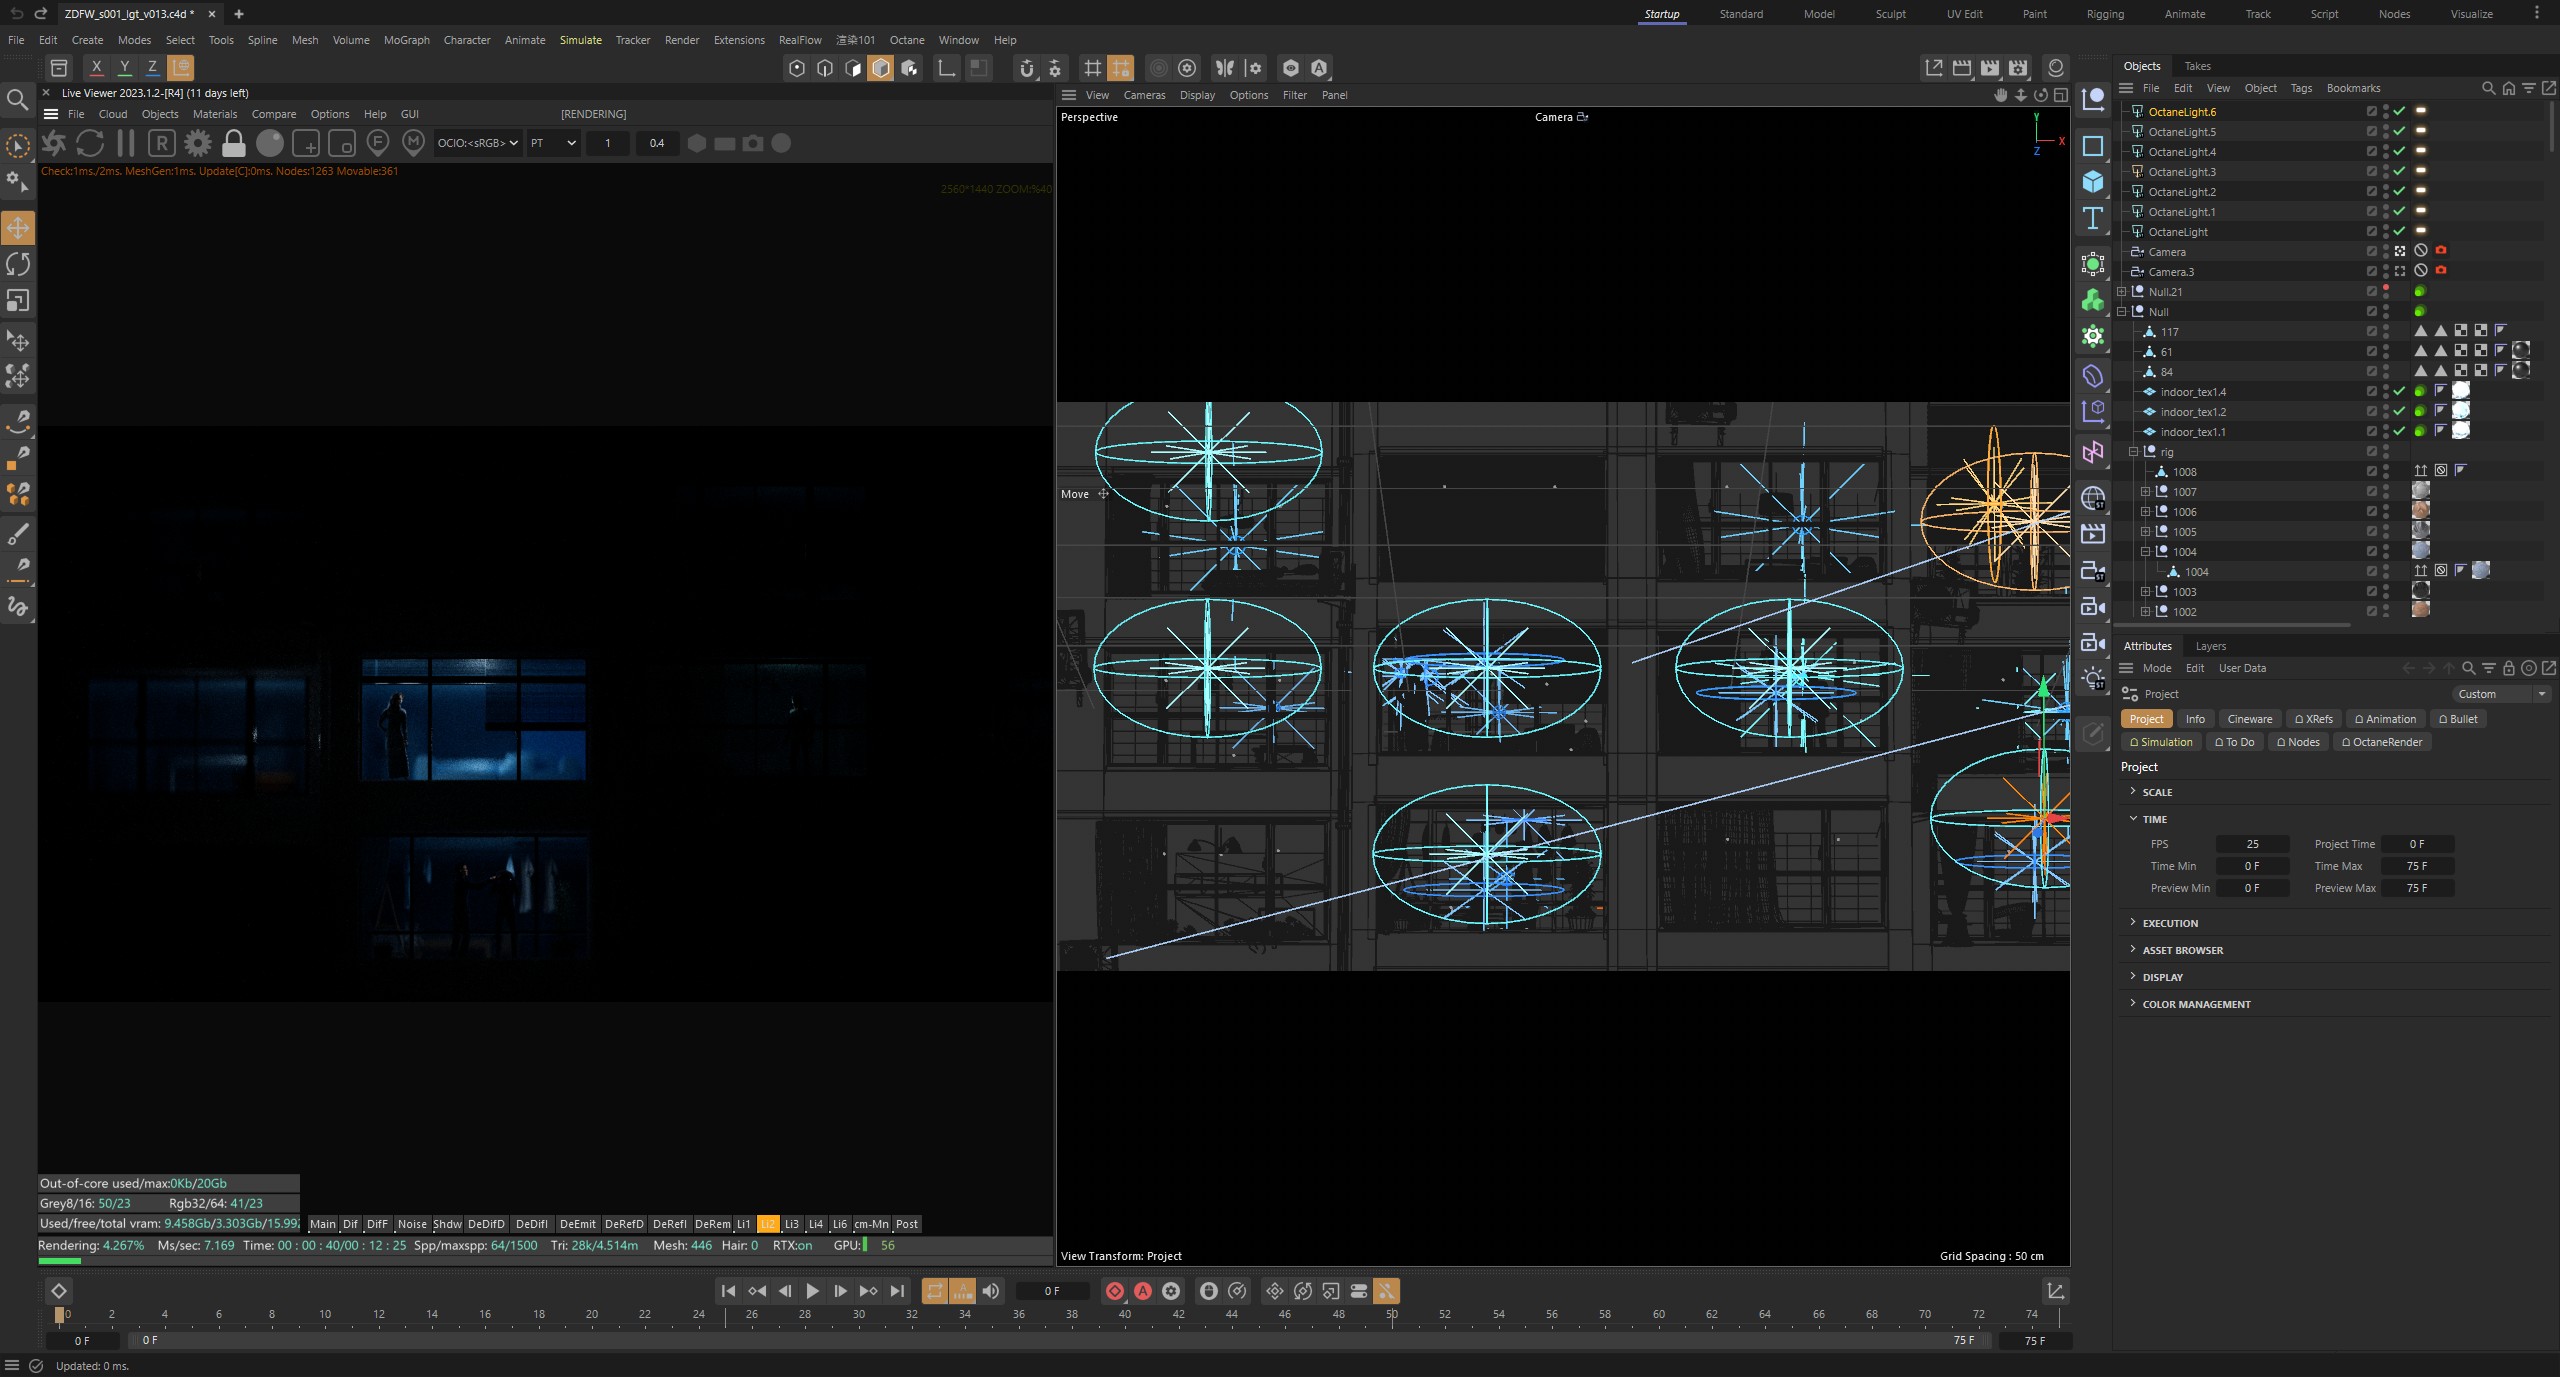The image size is (2560, 1377).
Task: Toggle Z axis lock in top toolbar
Action: [x=152, y=68]
